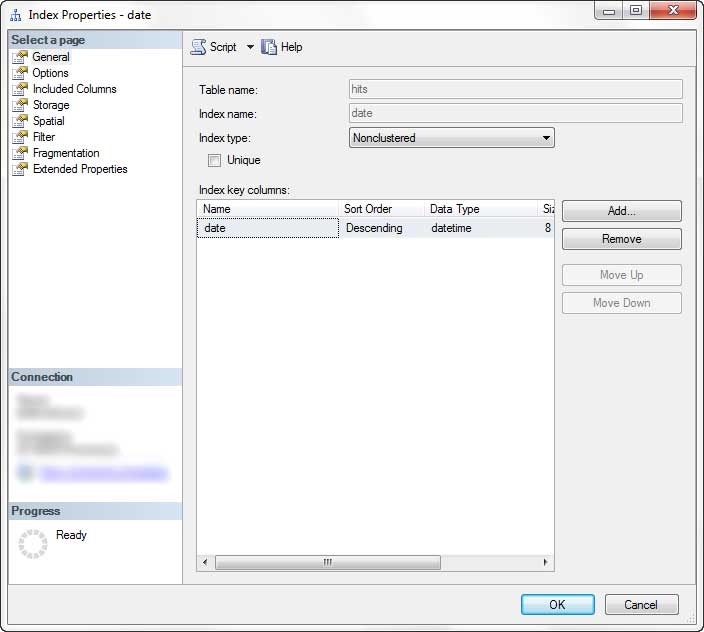The width and height of the screenshot is (704, 632).
Task: Click the Add... button
Action: [621, 211]
